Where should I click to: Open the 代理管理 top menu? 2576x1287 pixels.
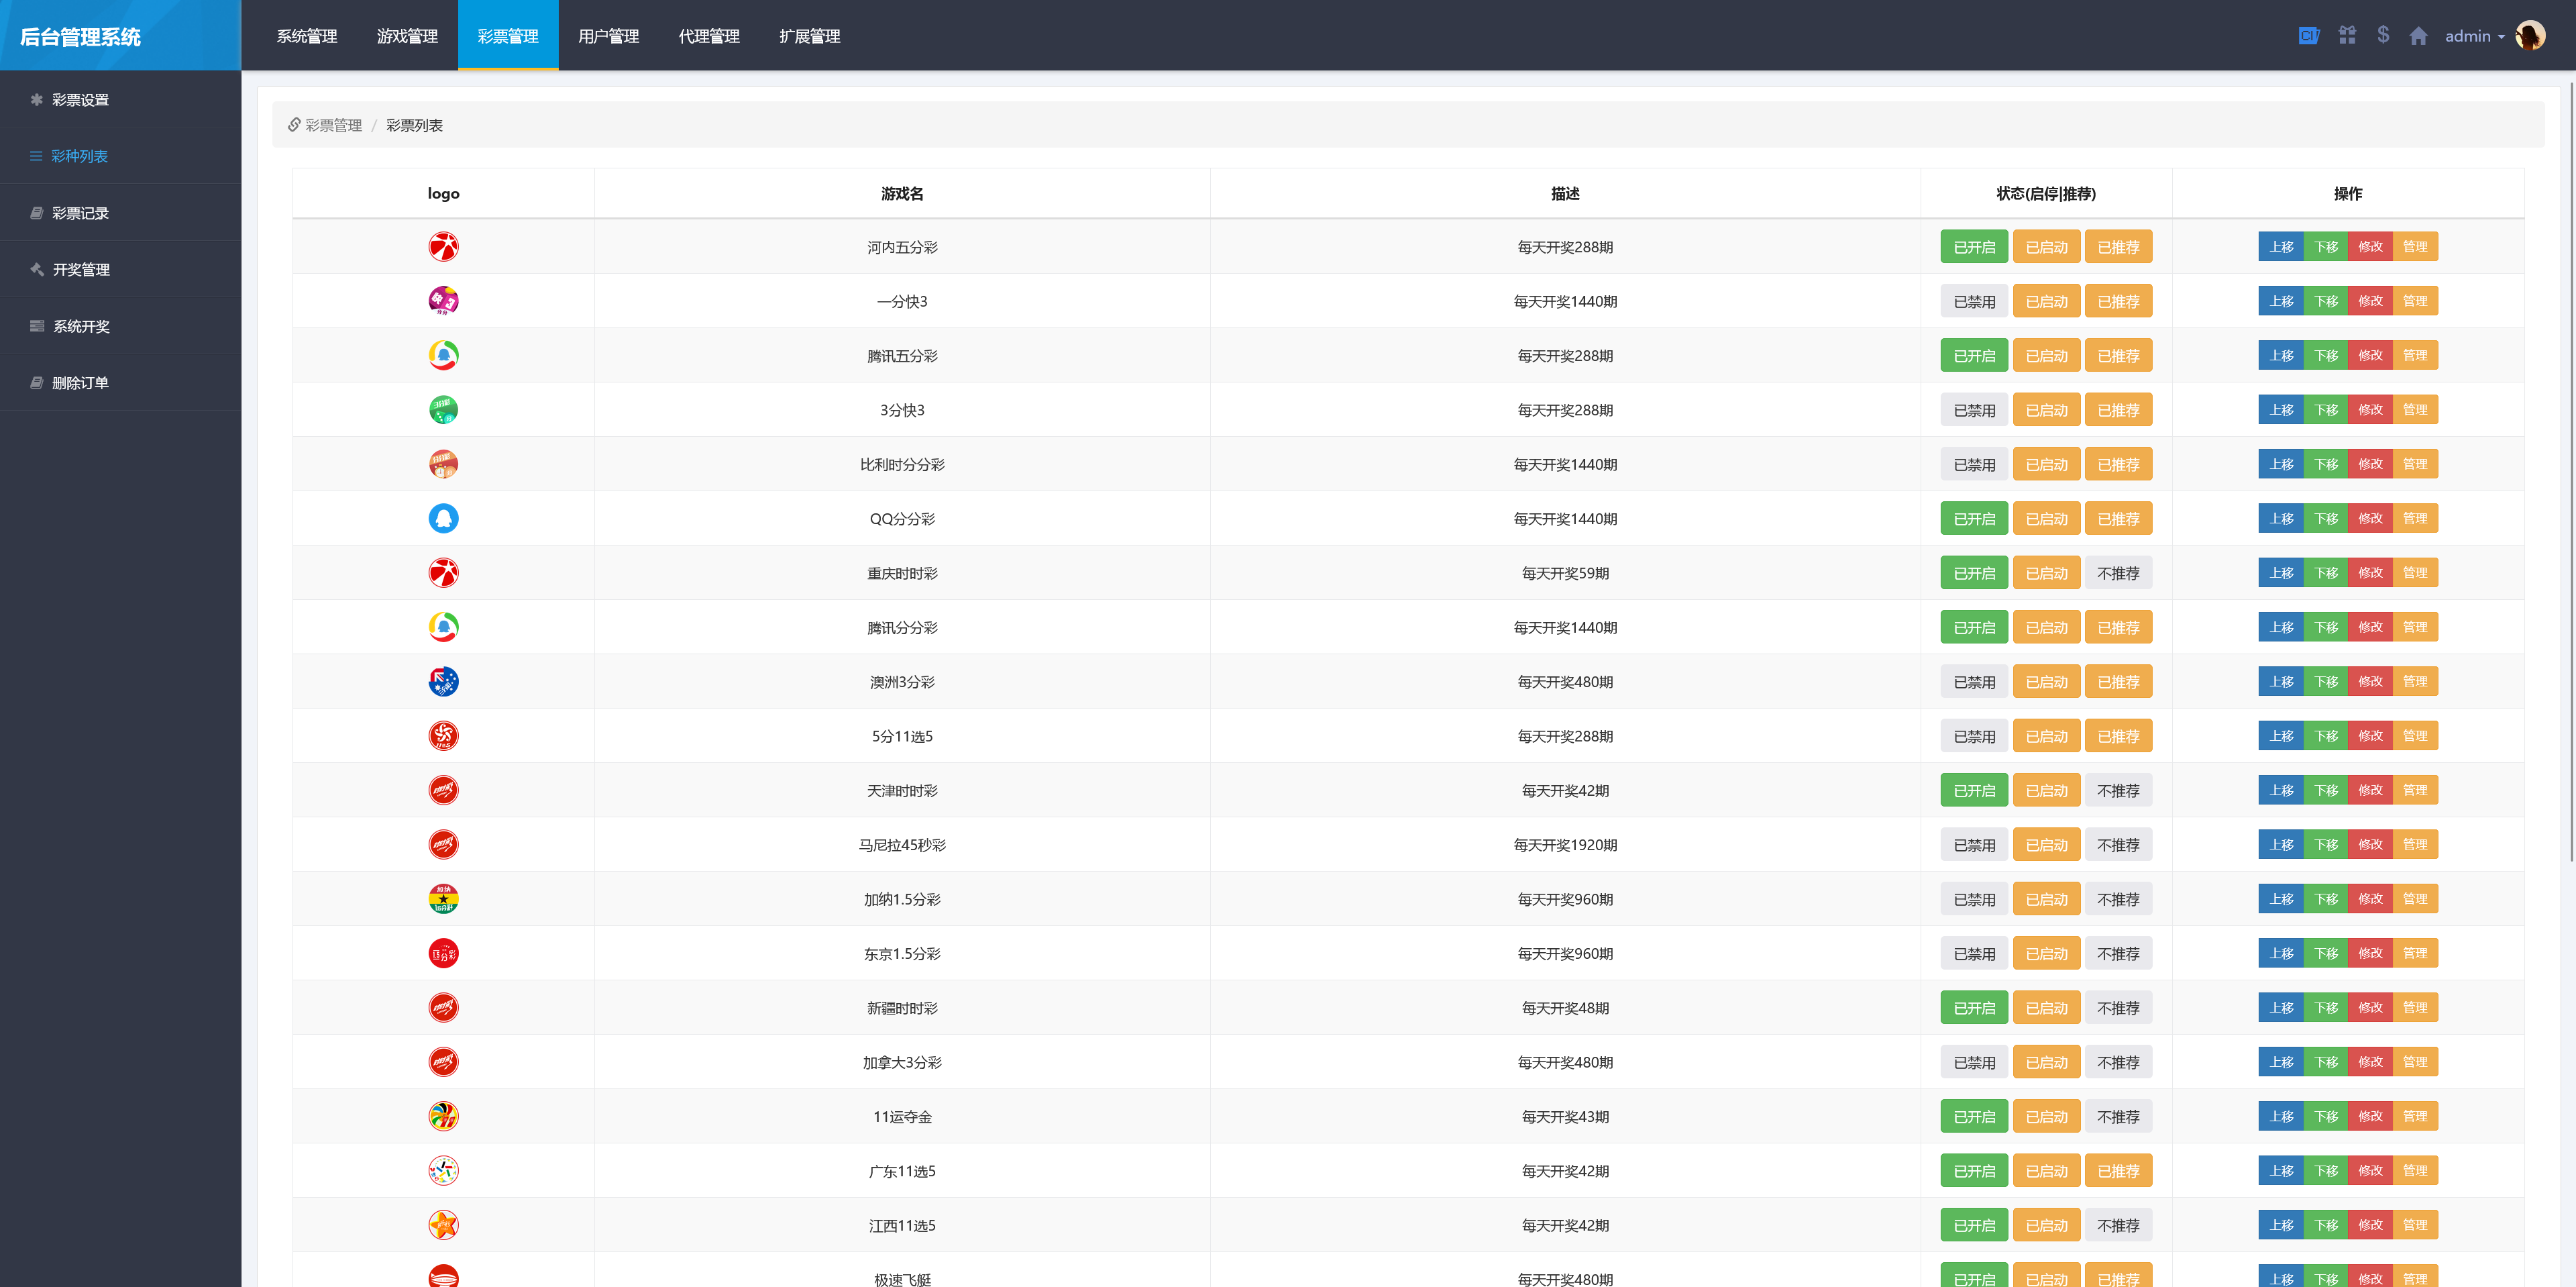tap(709, 36)
